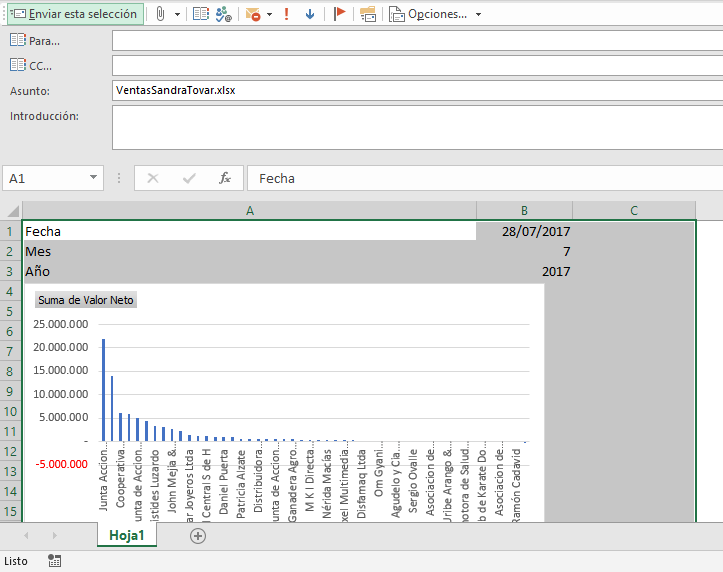Expand the permission dropdown arrow
Image resolution: width=723 pixels, height=572 pixels.
pos(269,15)
